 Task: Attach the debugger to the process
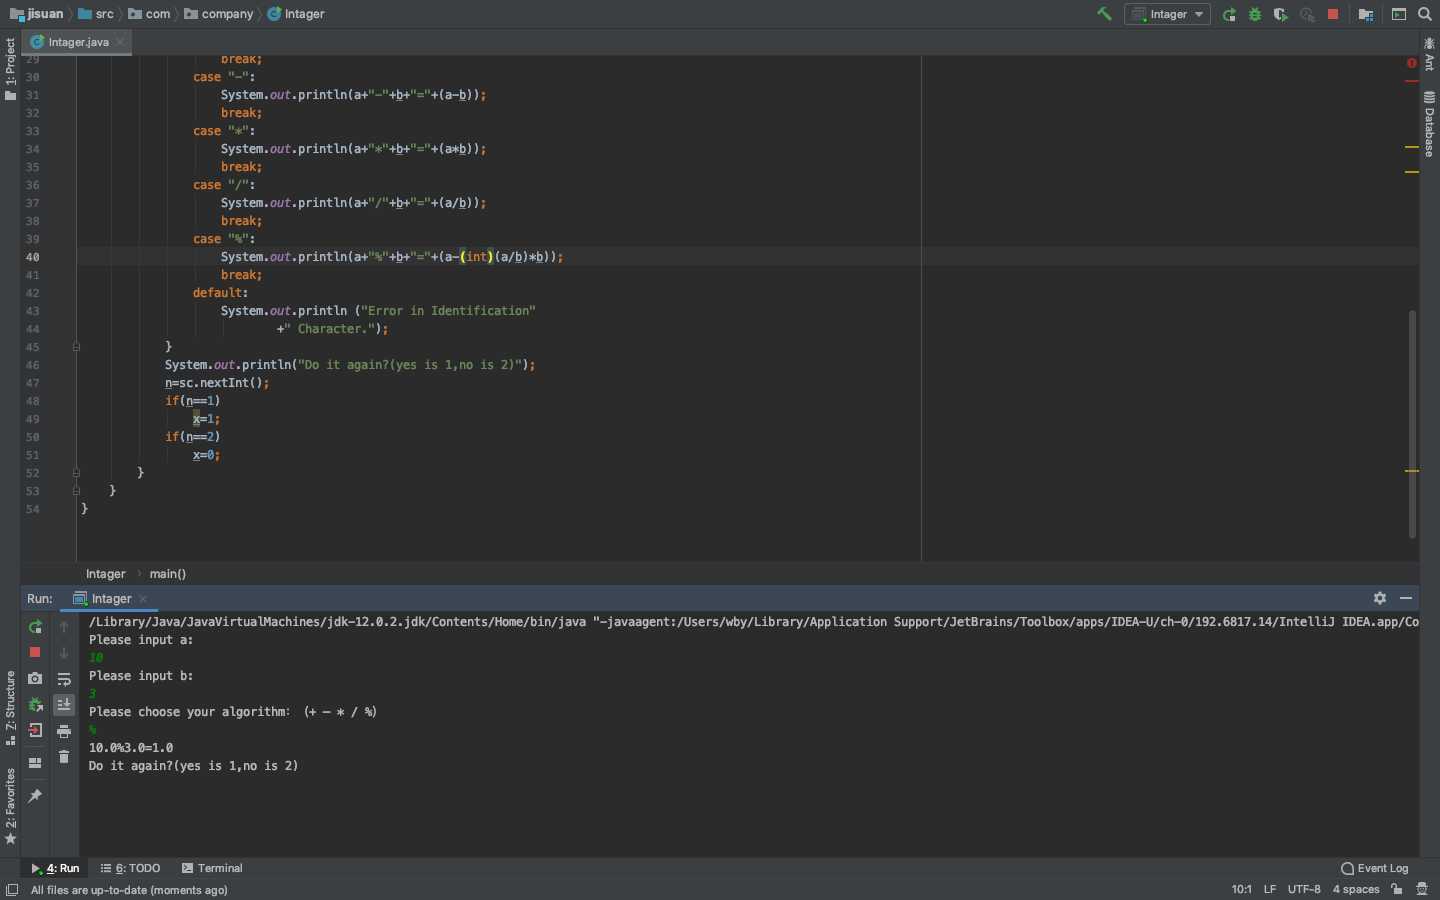35,704
